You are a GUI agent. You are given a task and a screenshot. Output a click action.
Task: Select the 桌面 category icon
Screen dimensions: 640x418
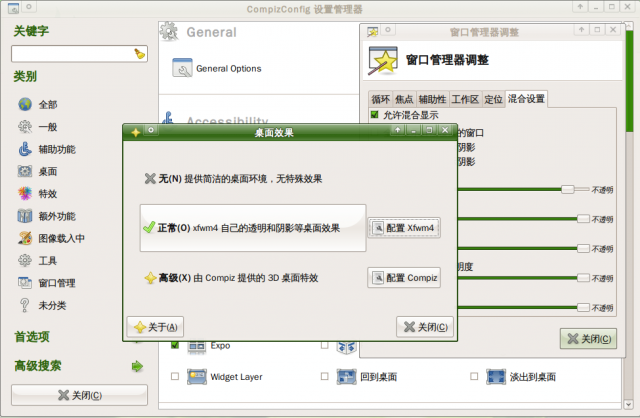[25, 171]
